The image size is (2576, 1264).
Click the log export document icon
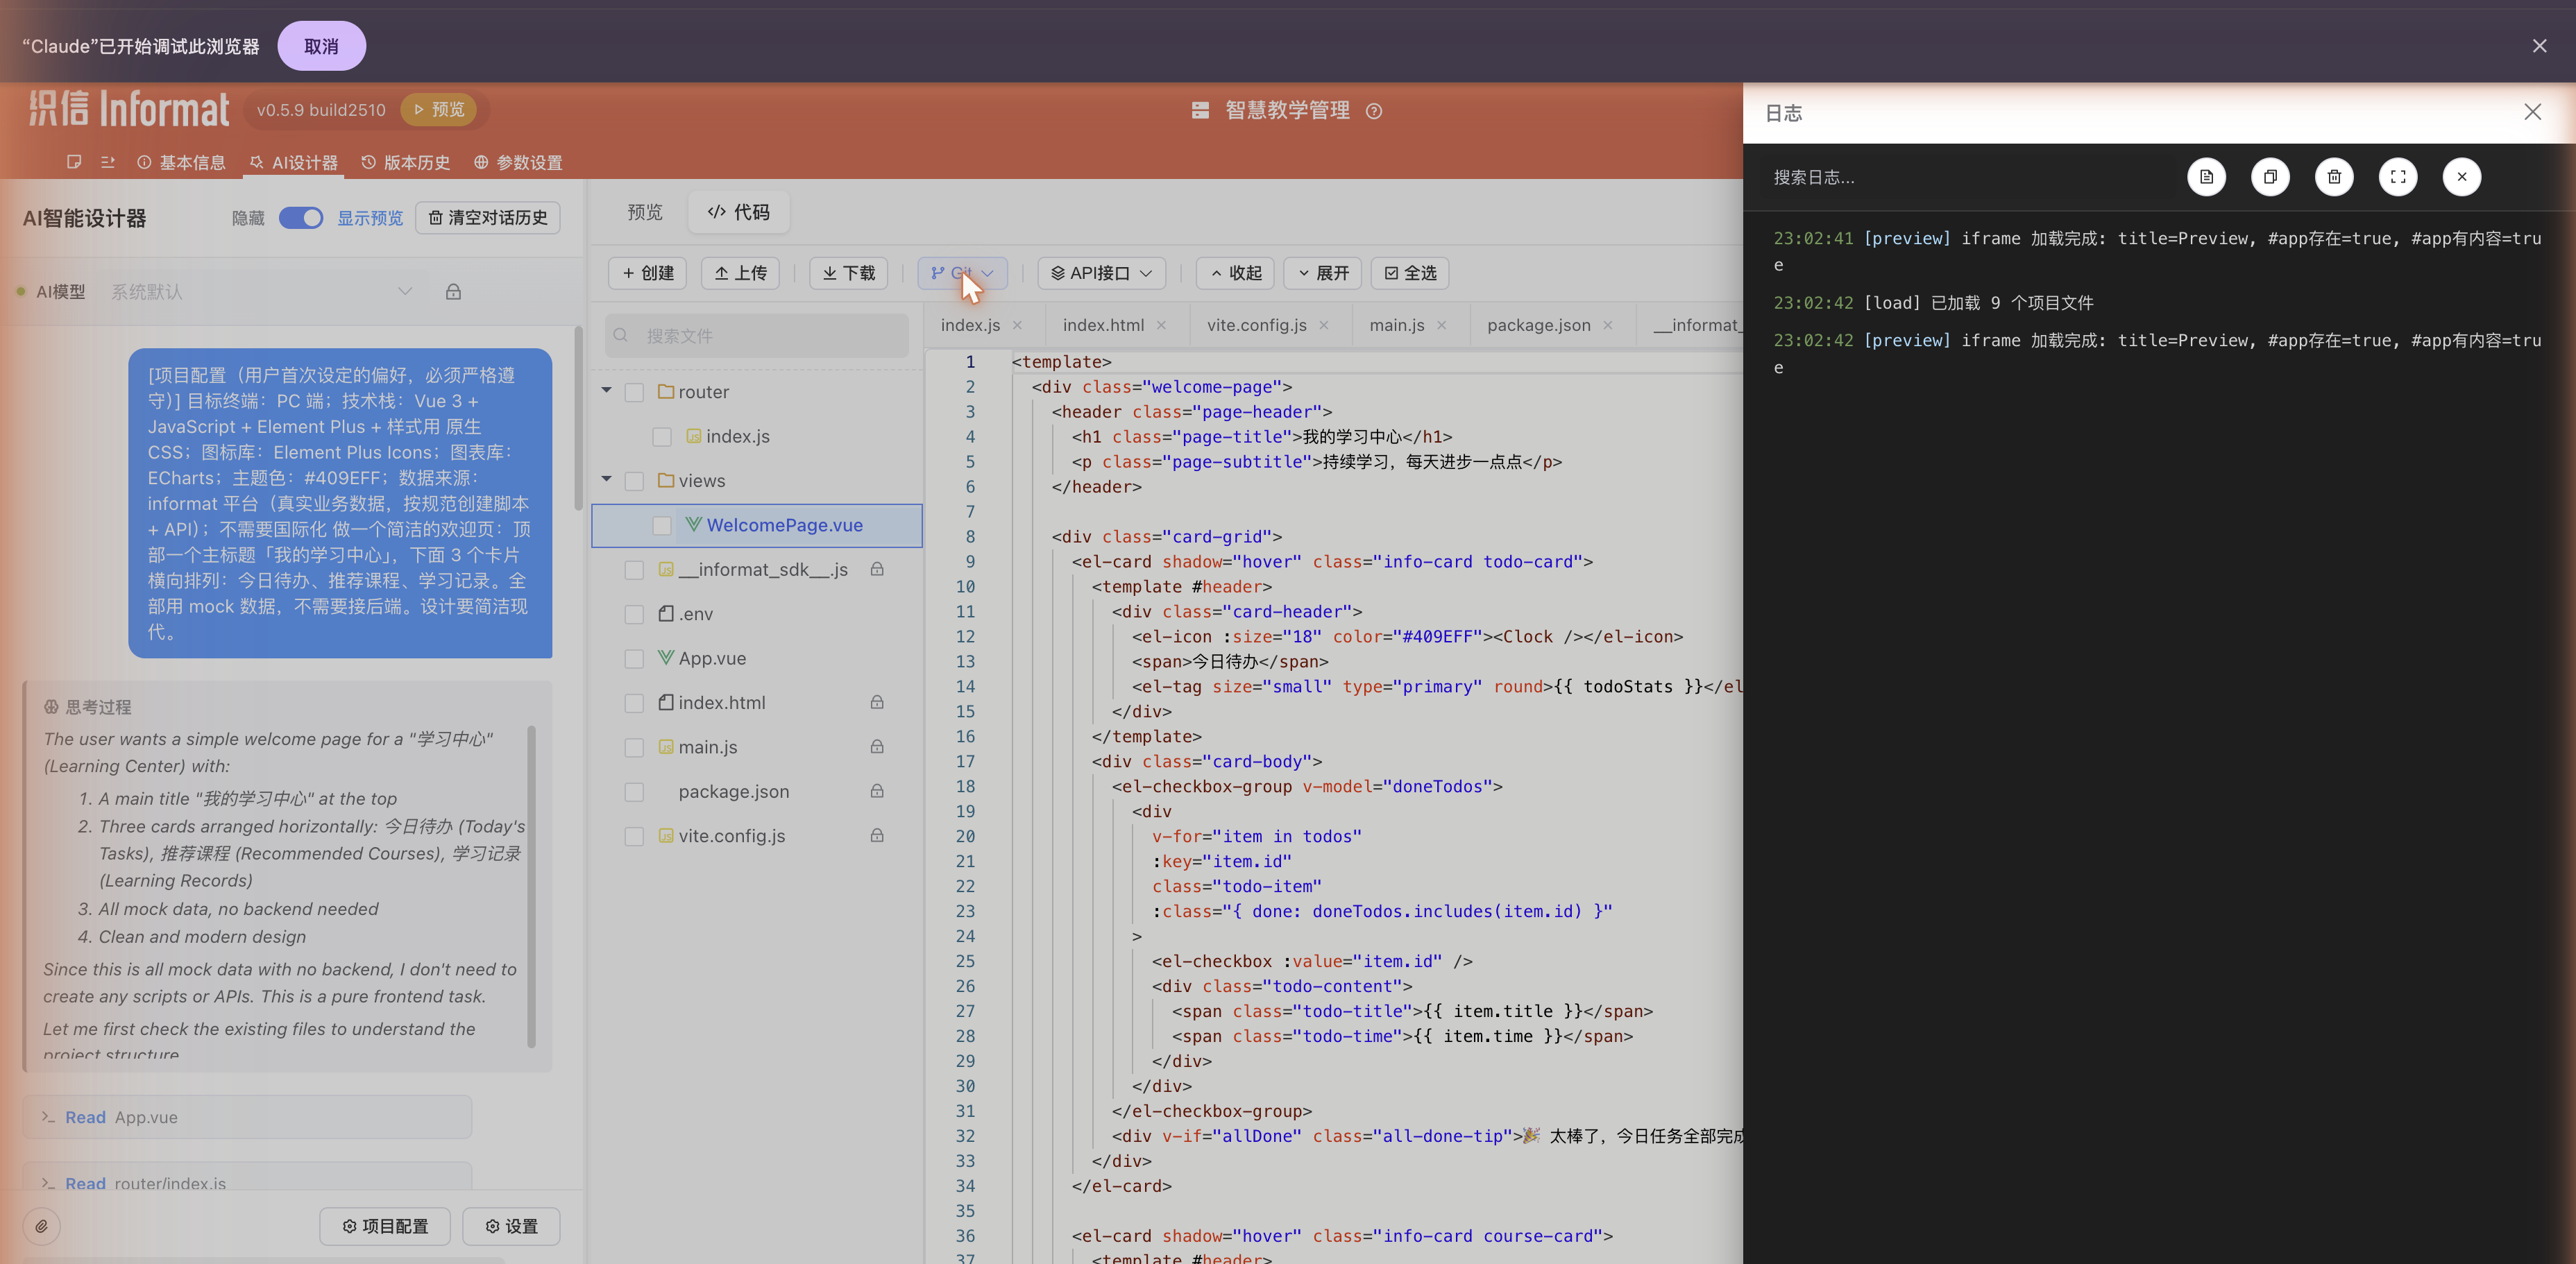pyautogui.click(x=2206, y=177)
